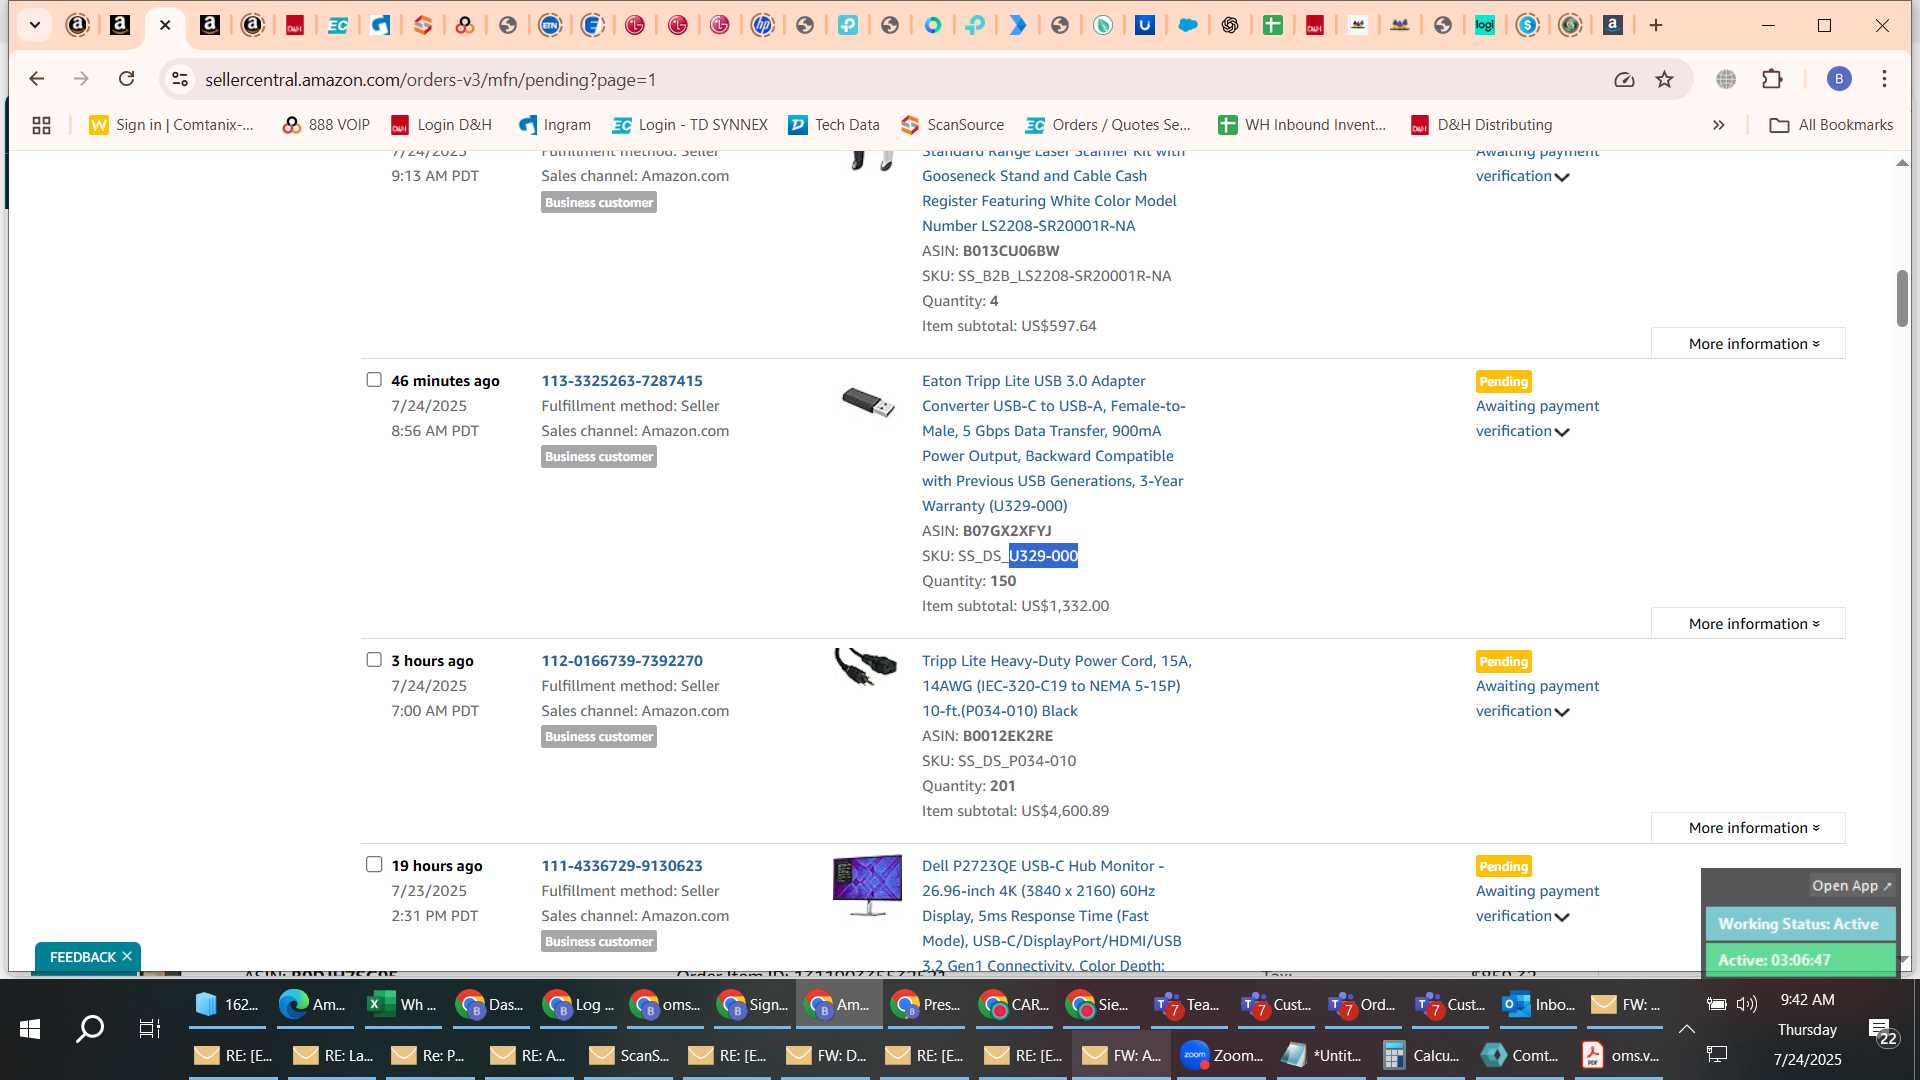1920x1080 pixels.
Task: Open Outlook Inbox in taskbar
Action: pyautogui.click(x=1540, y=1004)
